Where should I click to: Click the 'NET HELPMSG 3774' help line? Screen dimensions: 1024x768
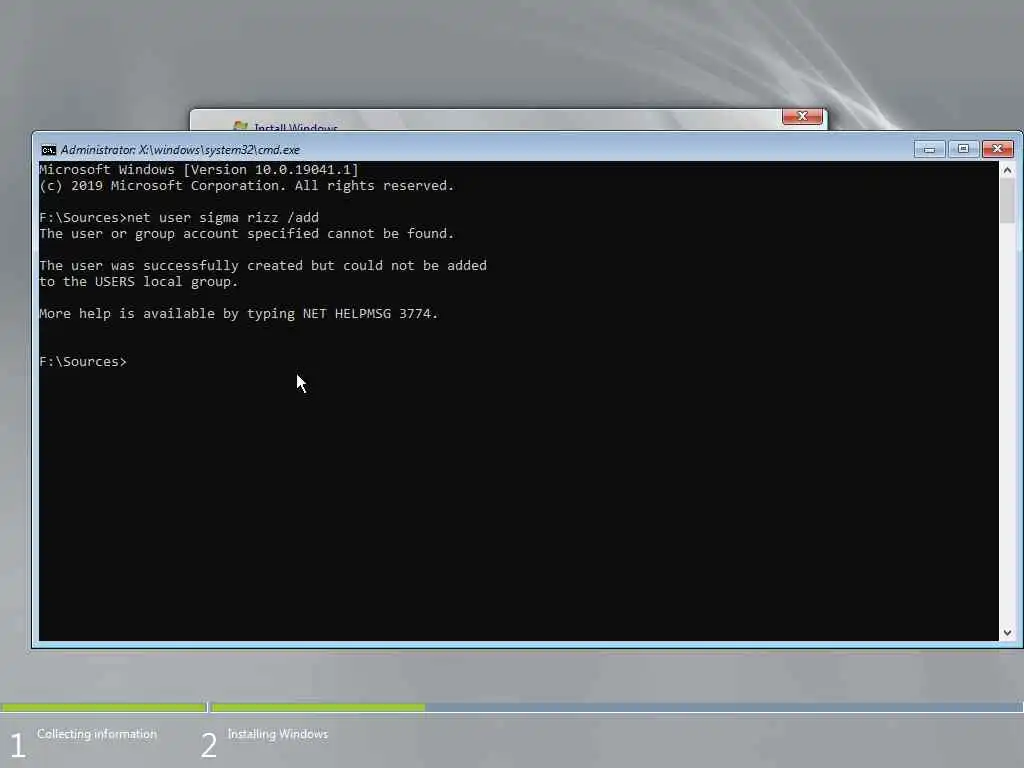[x=239, y=314]
